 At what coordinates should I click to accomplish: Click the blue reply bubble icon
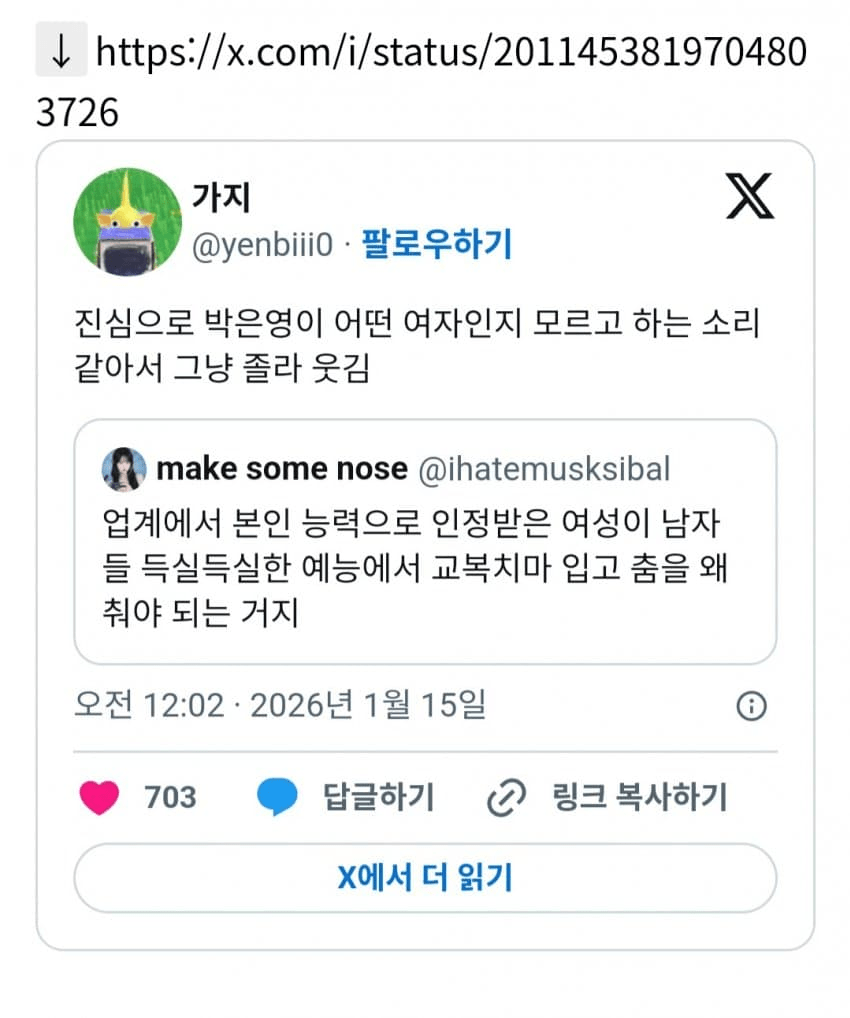click(x=277, y=798)
